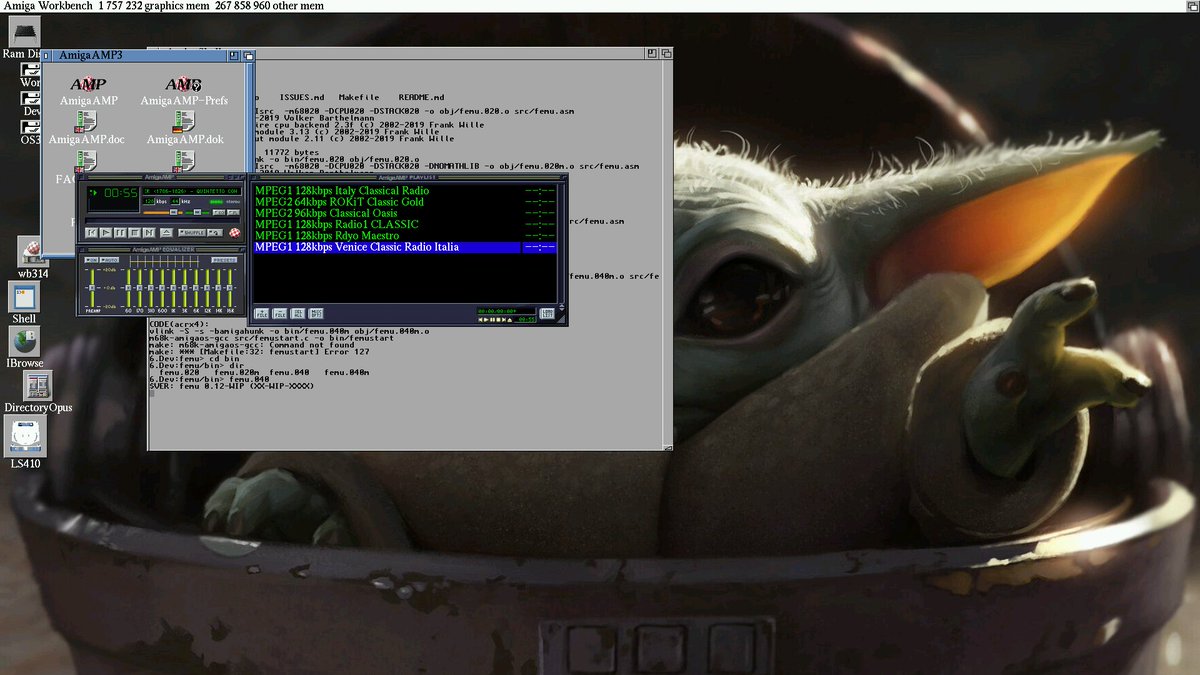Screen dimensions: 1200x675
Task: Click the playlist MISC OPTS button
Action: coord(316,314)
